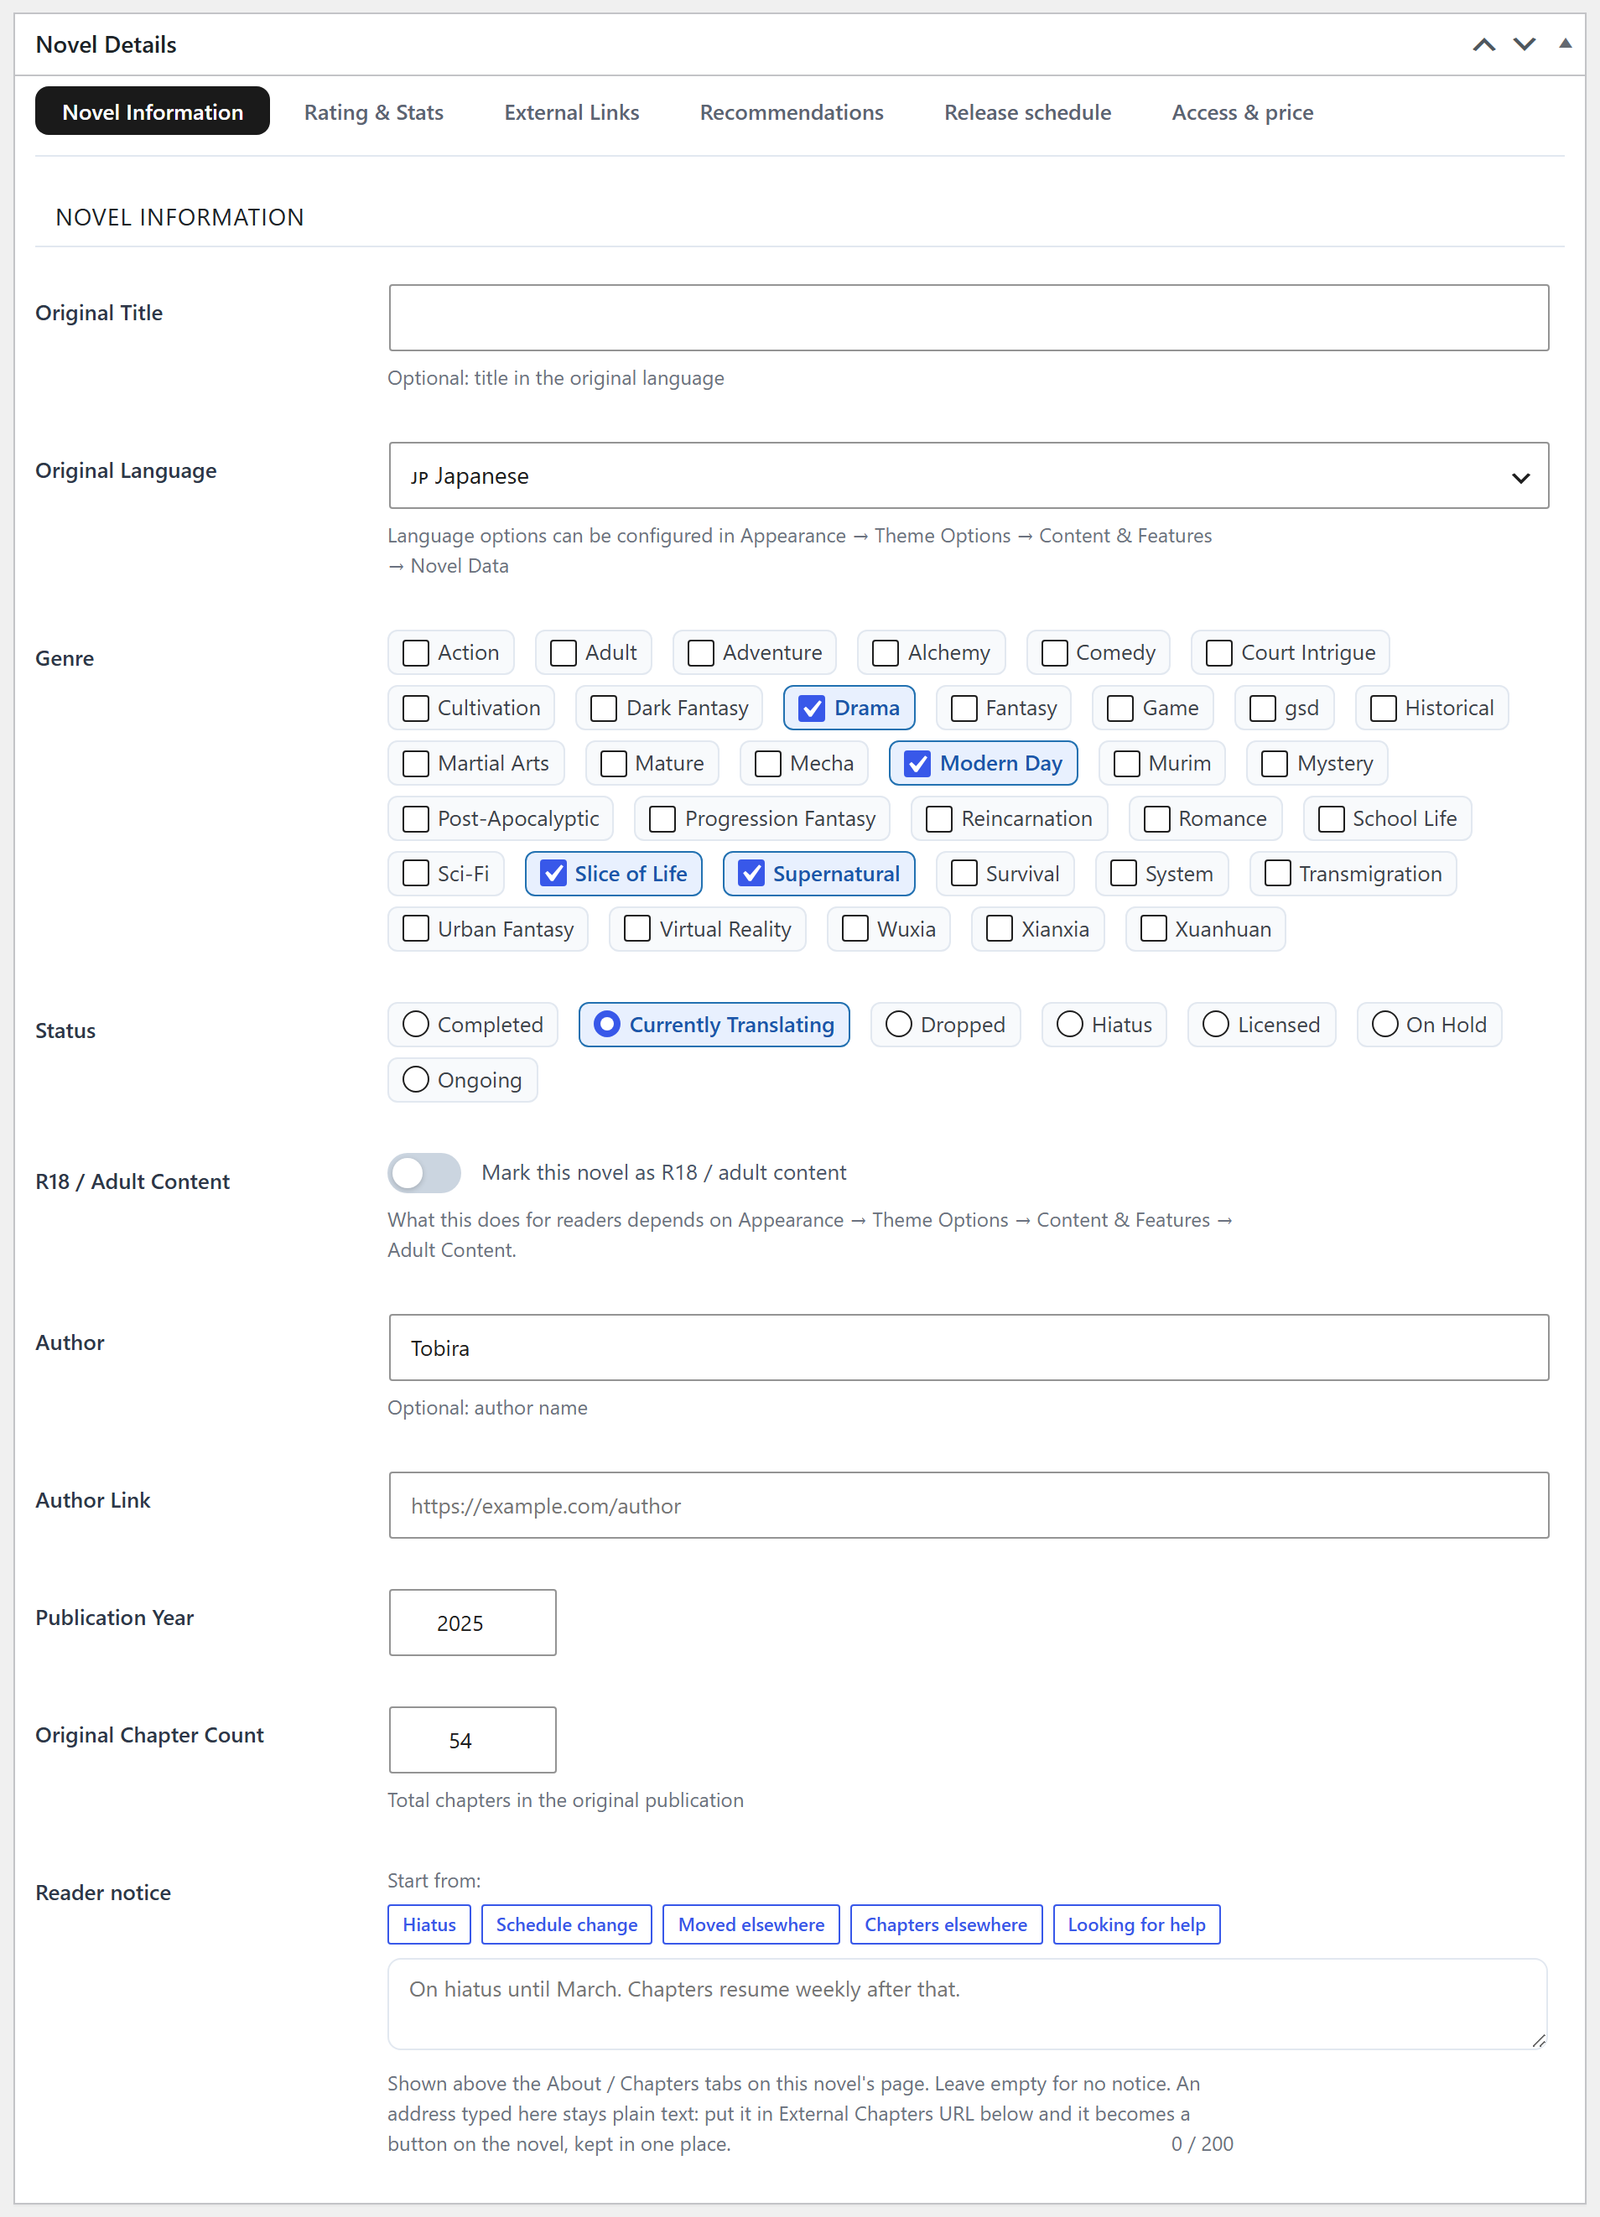Select the Access & price tab
Screen dimensions: 1600x2217
[x=1242, y=112]
